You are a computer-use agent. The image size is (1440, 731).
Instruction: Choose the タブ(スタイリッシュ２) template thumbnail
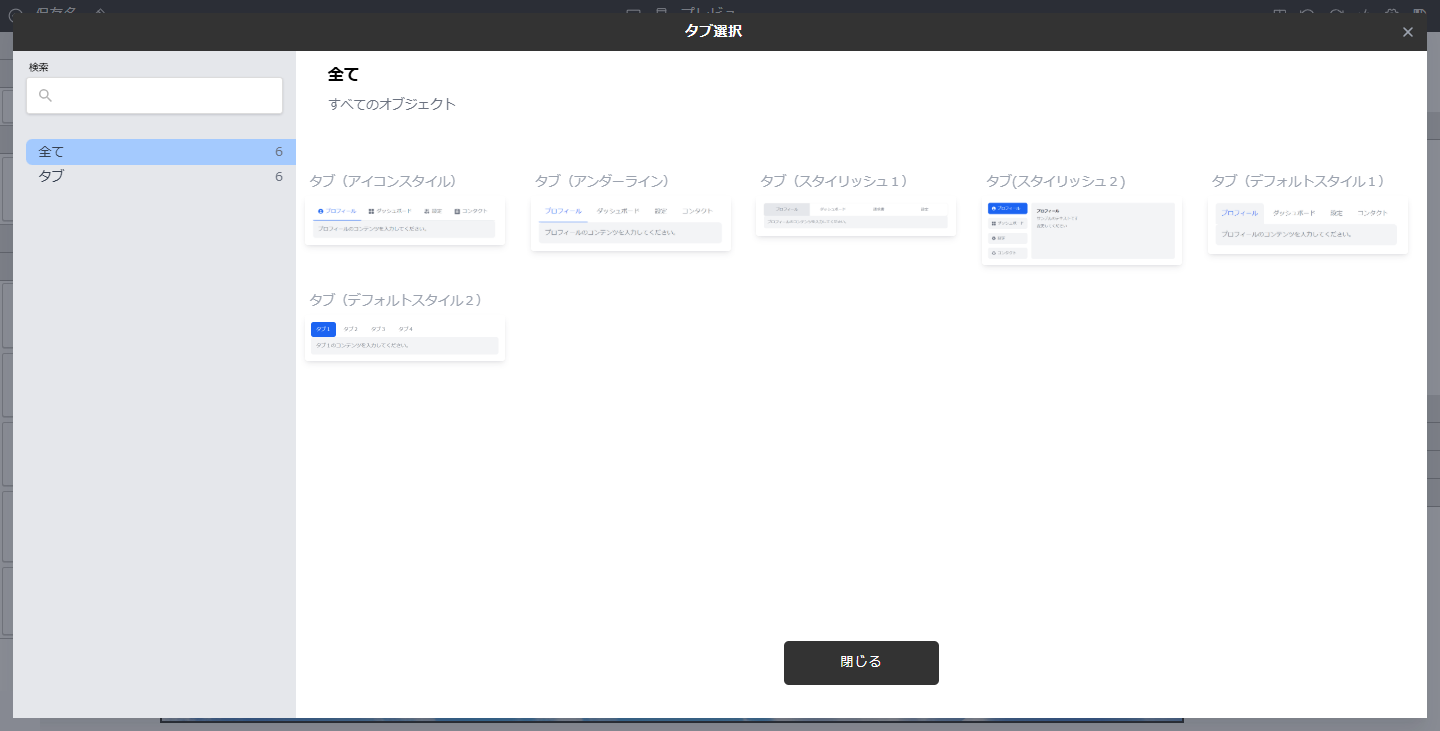pos(1082,232)
